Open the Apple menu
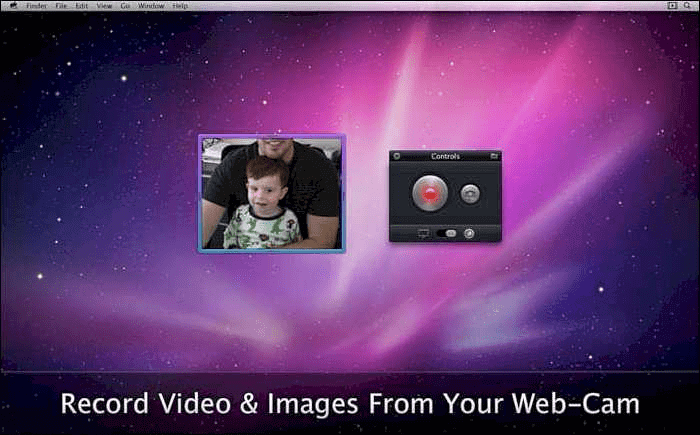This screenshot has height=435, width=700. click(x=14, y=6)
